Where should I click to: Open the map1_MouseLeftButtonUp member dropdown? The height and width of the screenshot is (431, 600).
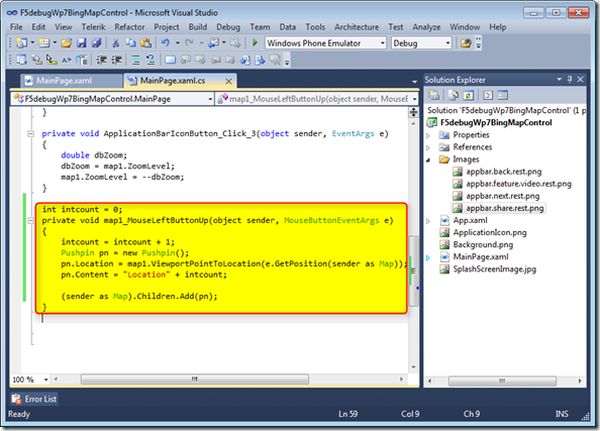[414, 99]
